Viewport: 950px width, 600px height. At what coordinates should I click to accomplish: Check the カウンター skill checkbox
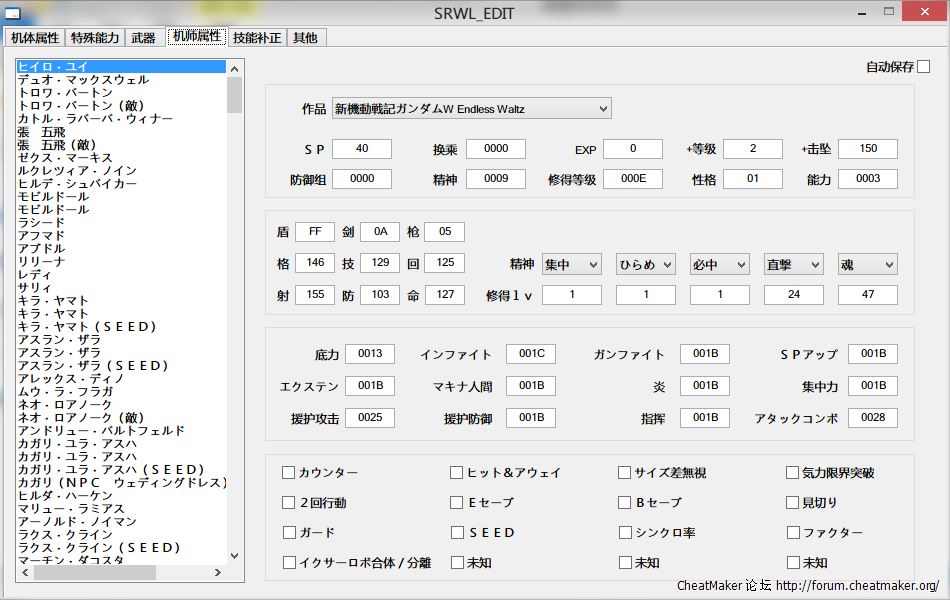(x=289, y=473)
